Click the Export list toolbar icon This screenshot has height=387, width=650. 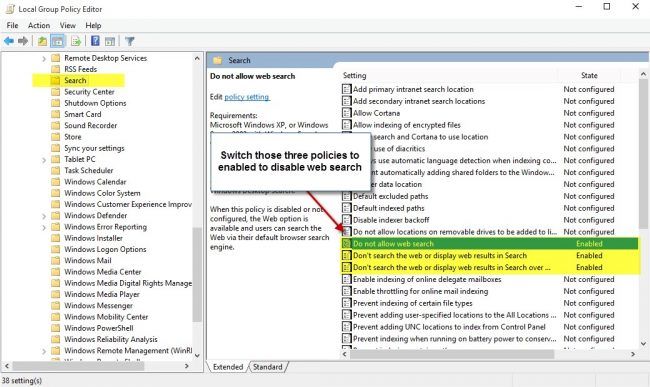[x=76, y=41]
